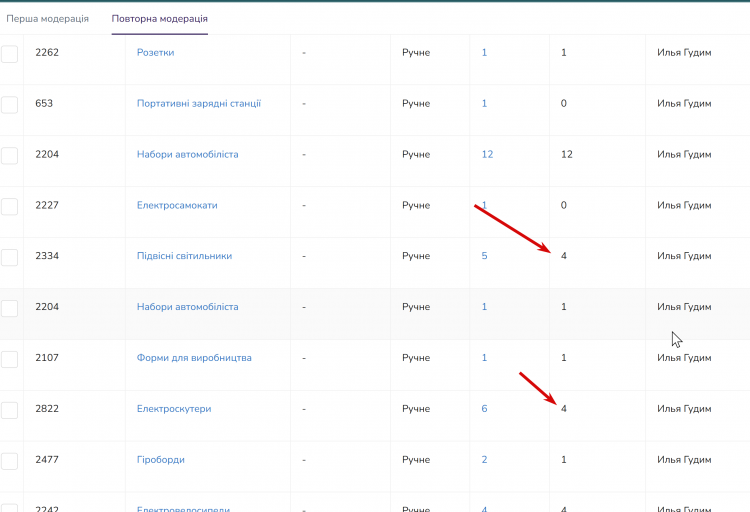This screenshot has height=512, width=750.
Task: Open the Форми для виробництва link
Action: coord(194,358)
